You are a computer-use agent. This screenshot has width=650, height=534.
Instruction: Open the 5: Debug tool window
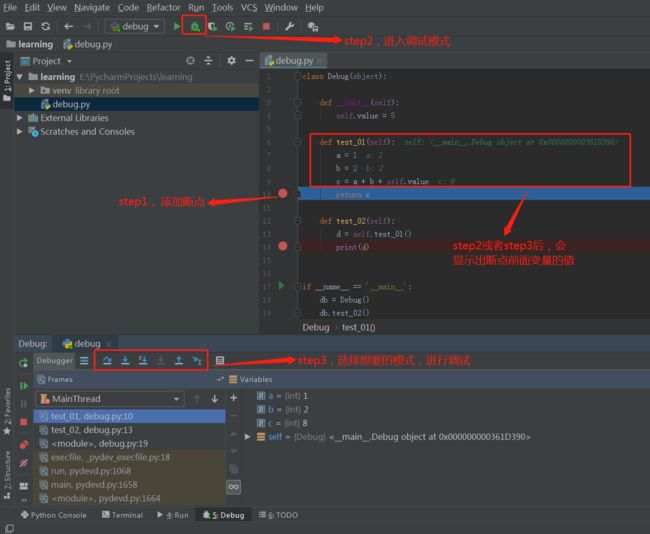click(x=223, y=515)
